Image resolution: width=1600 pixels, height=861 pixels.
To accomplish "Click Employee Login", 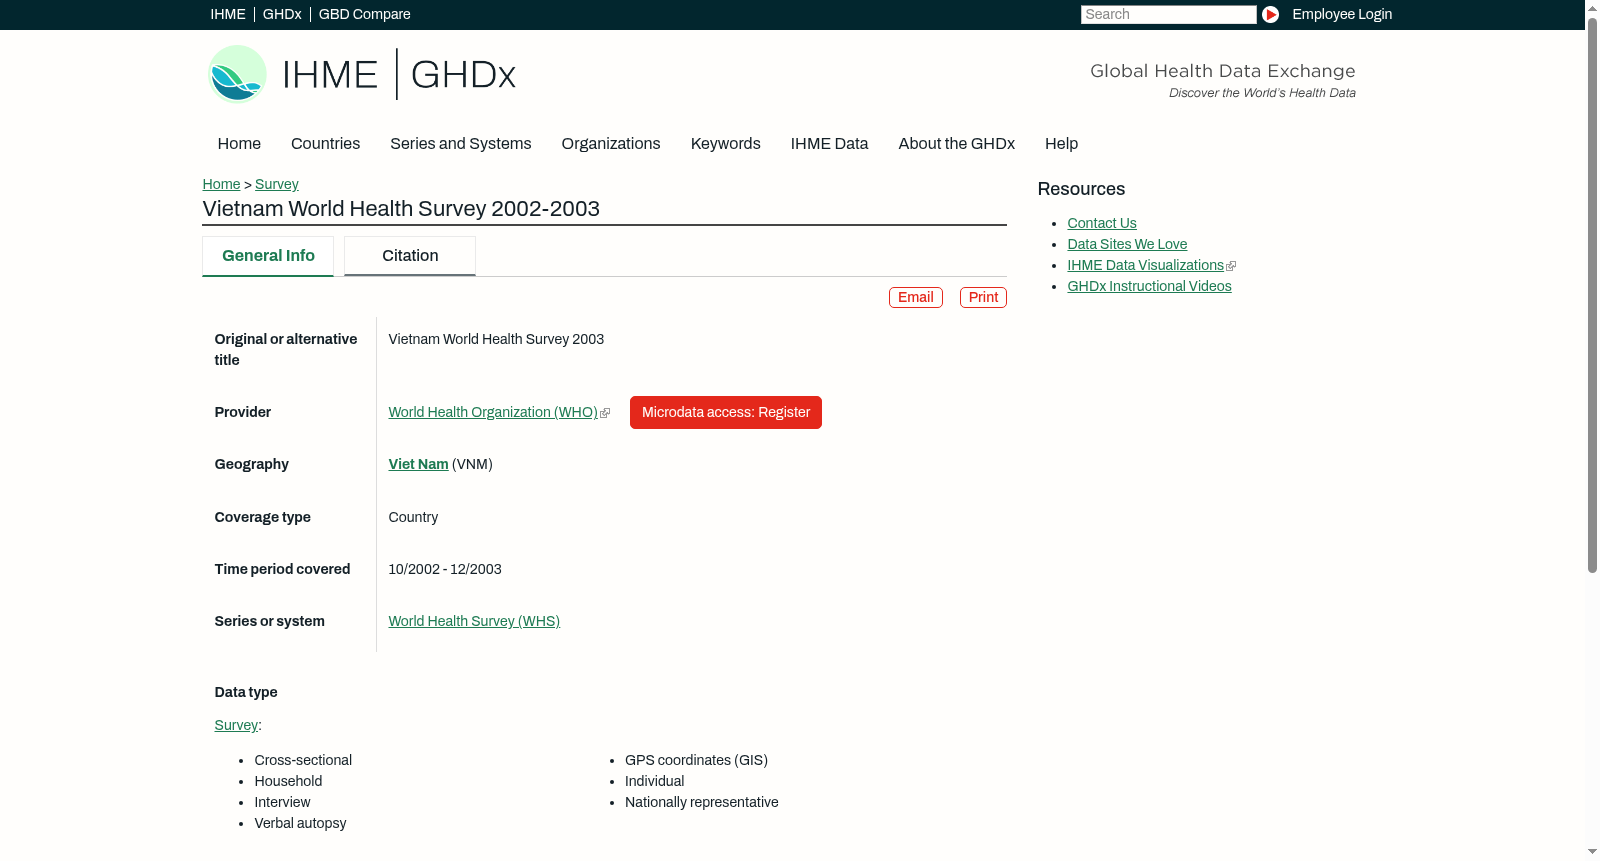I will pyautogui.click(x=1342, y=14).
